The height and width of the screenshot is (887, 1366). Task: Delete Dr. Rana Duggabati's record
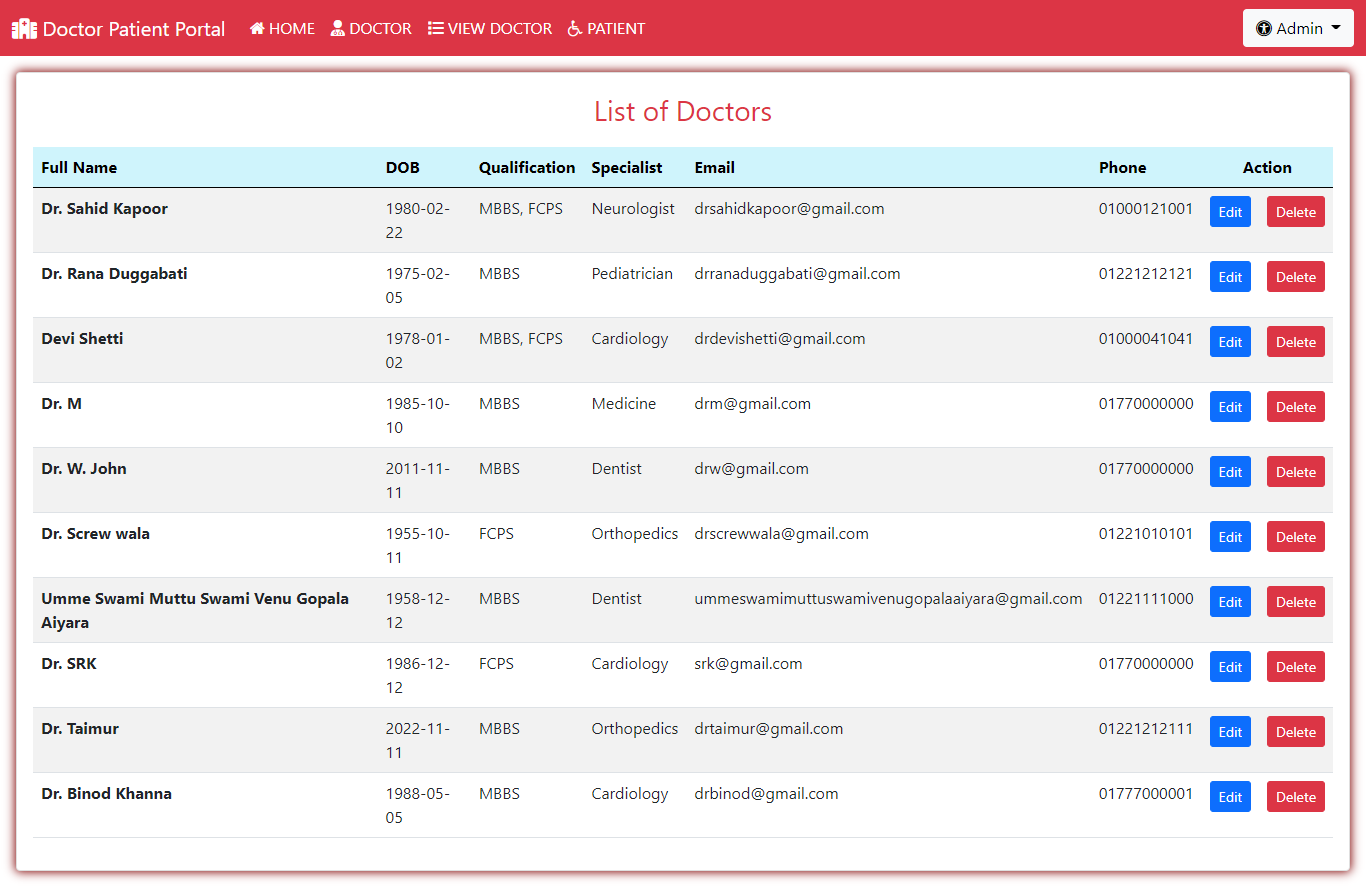click(x=1295, y=277)
